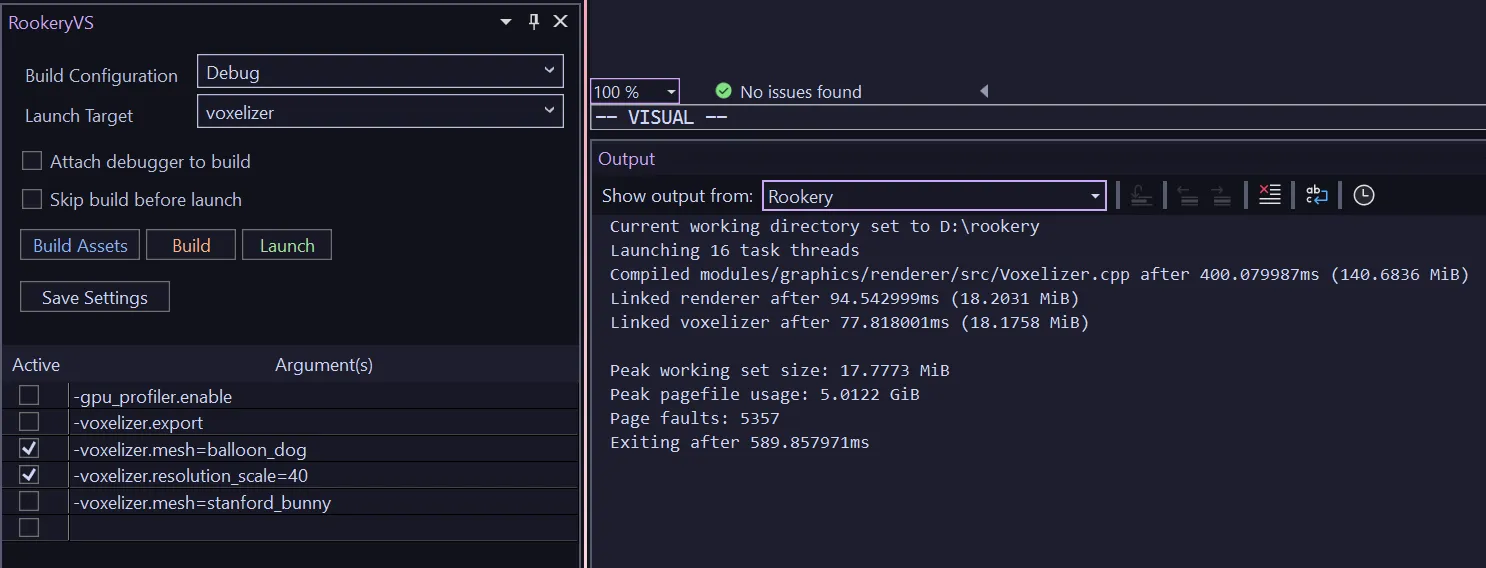
Task: Click the Build Assets button
Action: tap(80, 245)
